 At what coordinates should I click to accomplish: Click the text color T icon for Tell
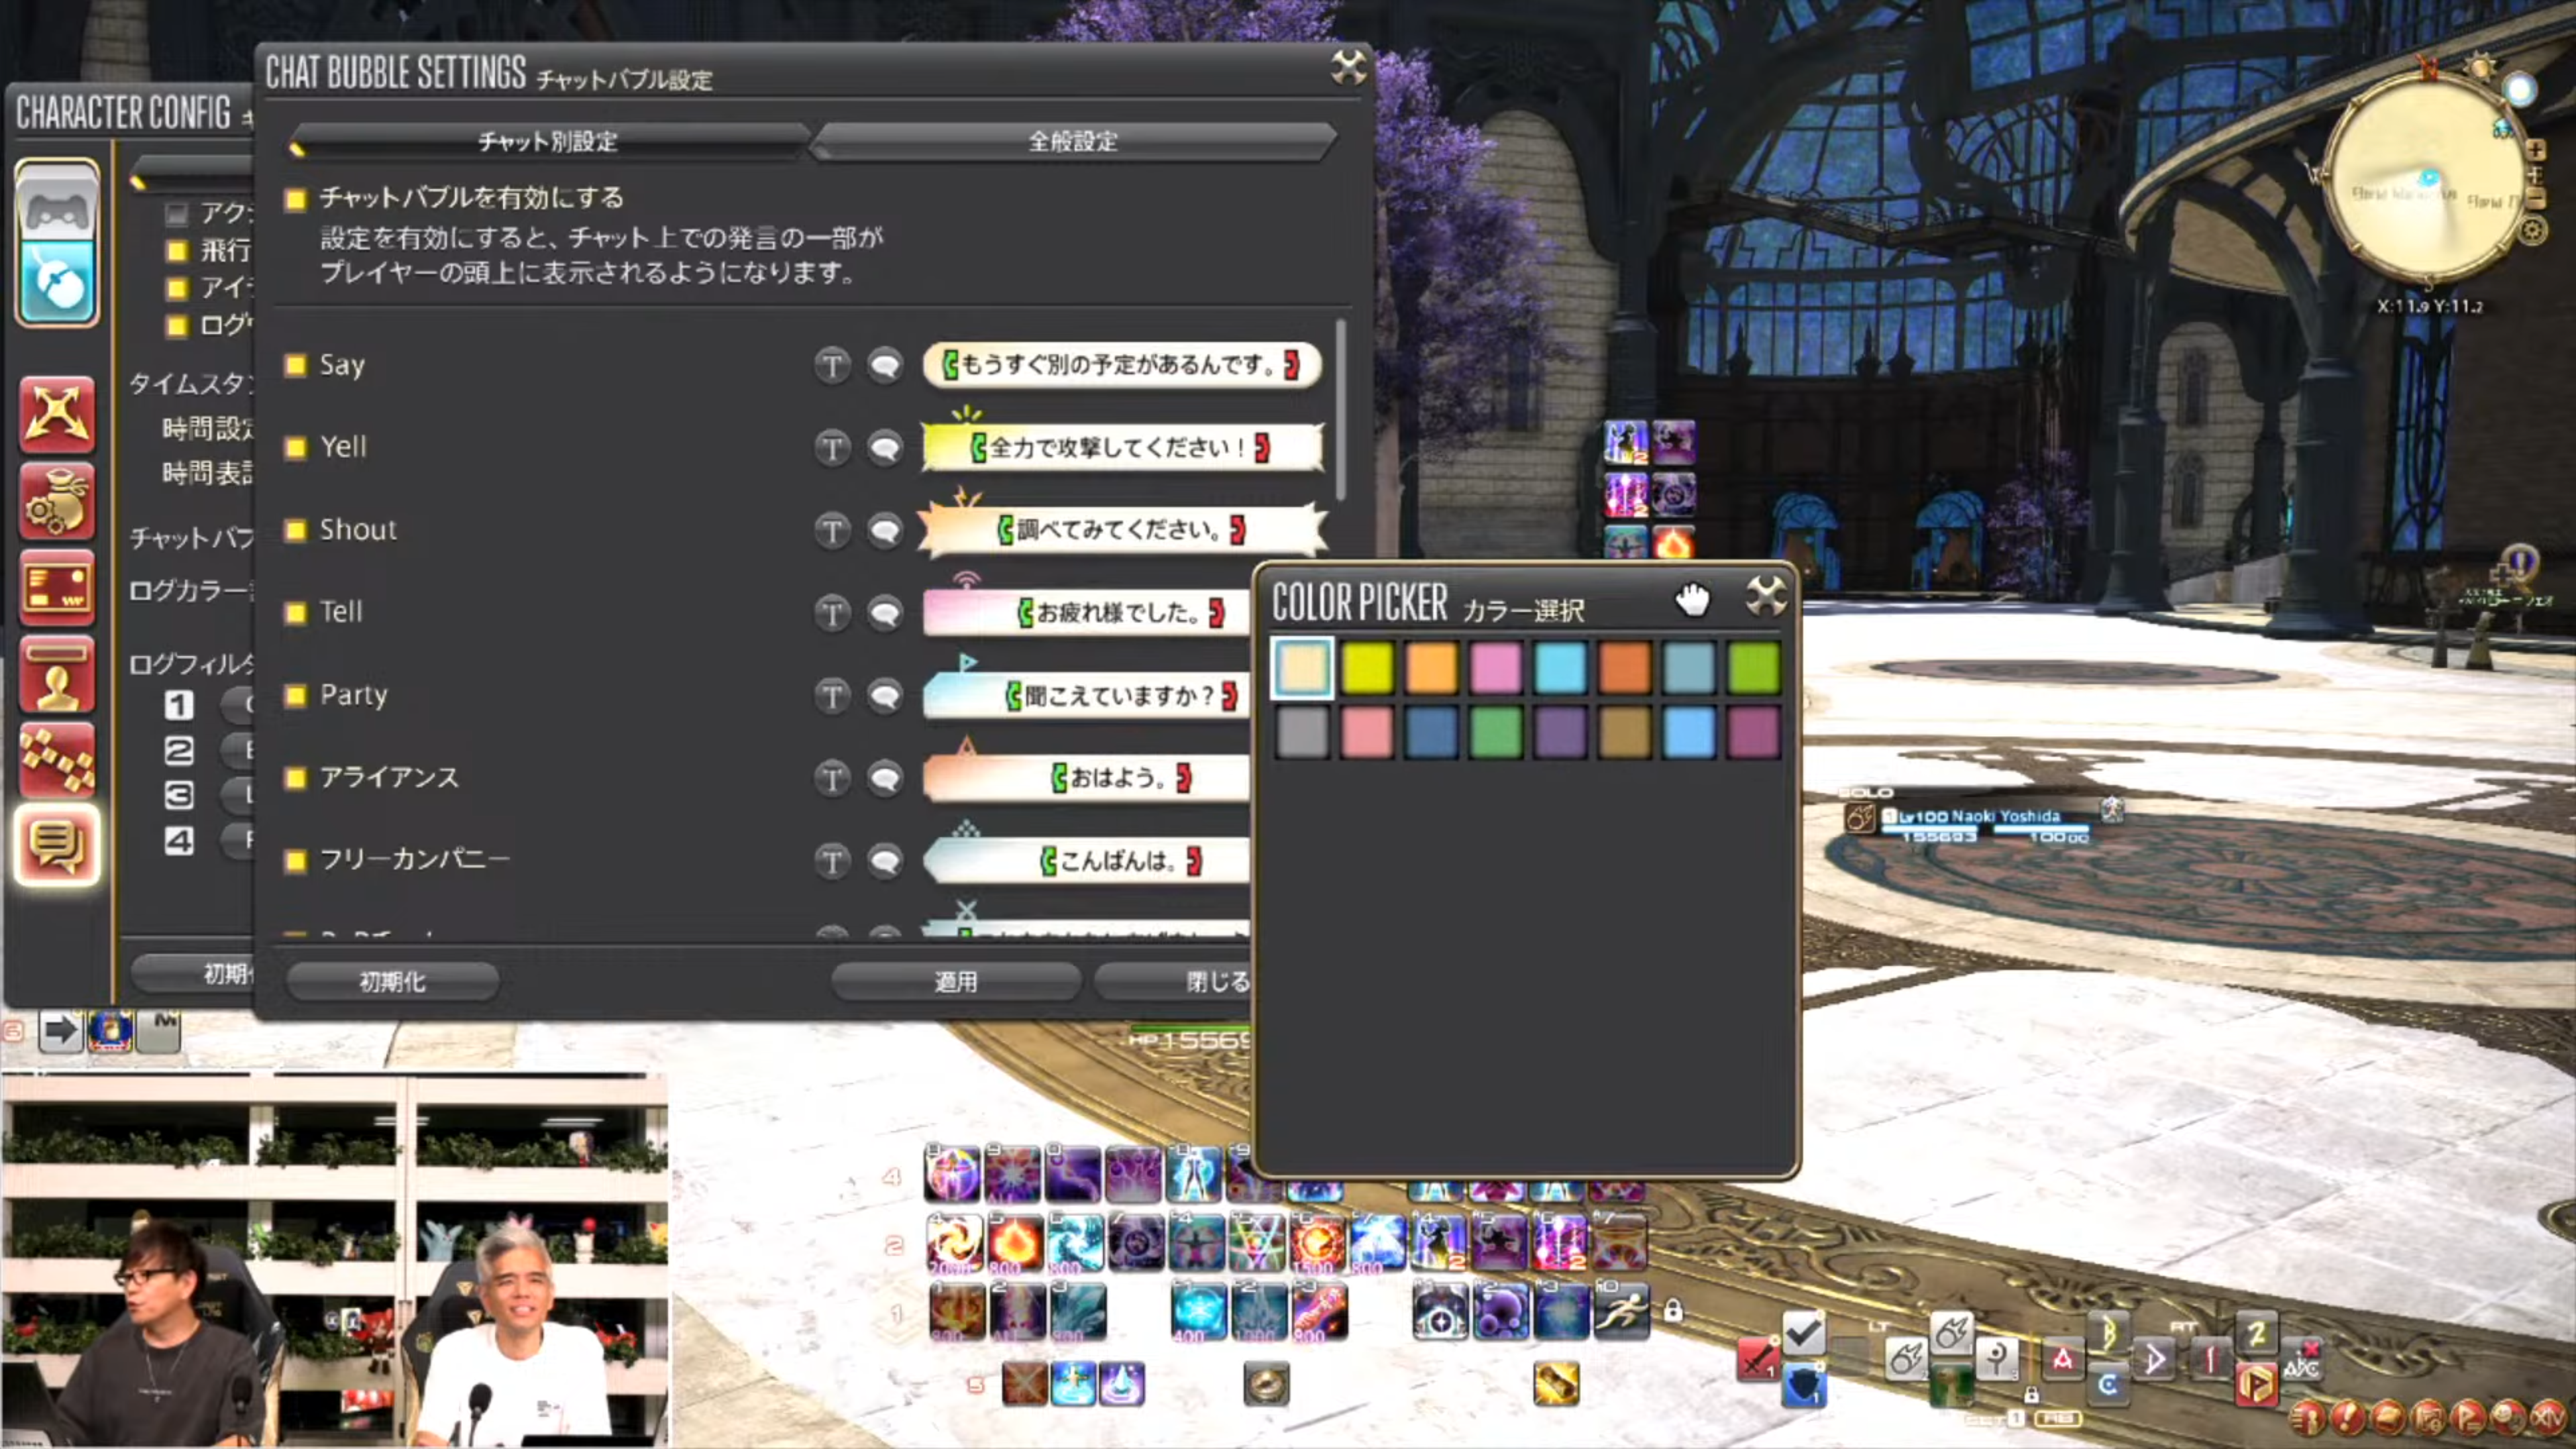click(831, 612)
